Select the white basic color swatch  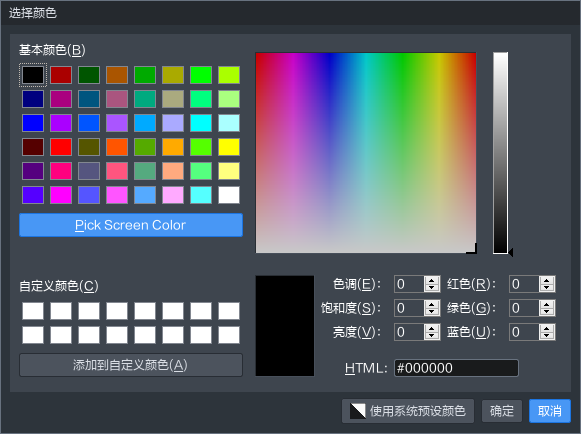tap(229, 195)
